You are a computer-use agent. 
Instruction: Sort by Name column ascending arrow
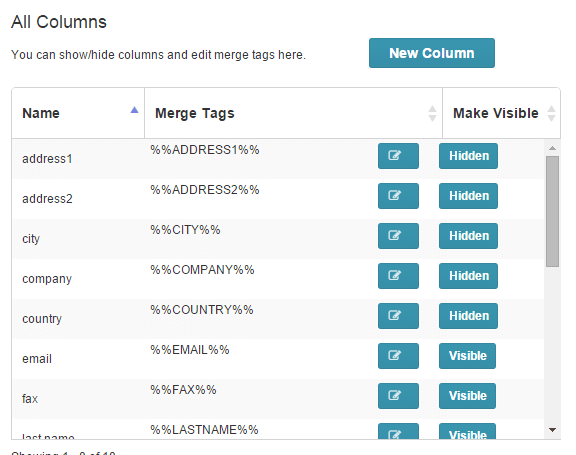134,110
